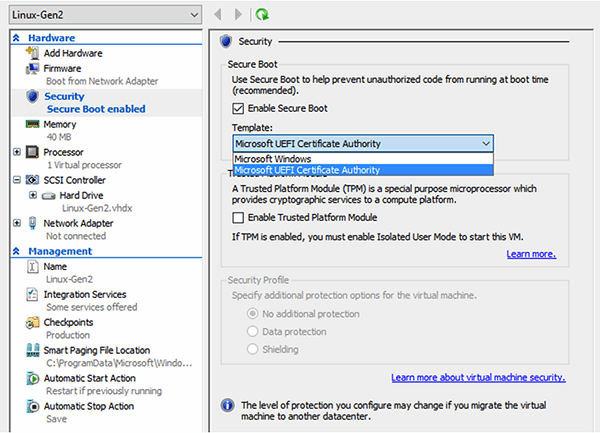Collapse the Hardware section header
Image resolution: width=600 pixels, height=433 pixels.
(18, 38)
